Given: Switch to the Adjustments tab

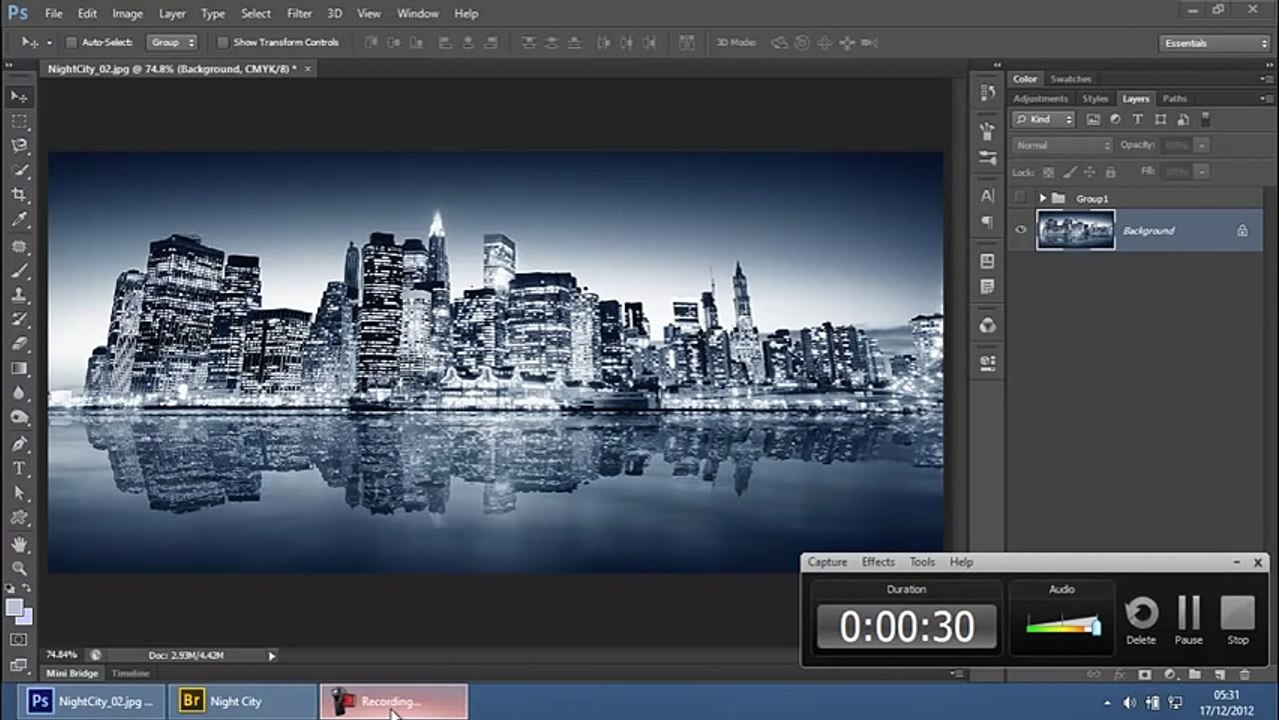Looking at the screenshot, I should (x=1040, y=99).
